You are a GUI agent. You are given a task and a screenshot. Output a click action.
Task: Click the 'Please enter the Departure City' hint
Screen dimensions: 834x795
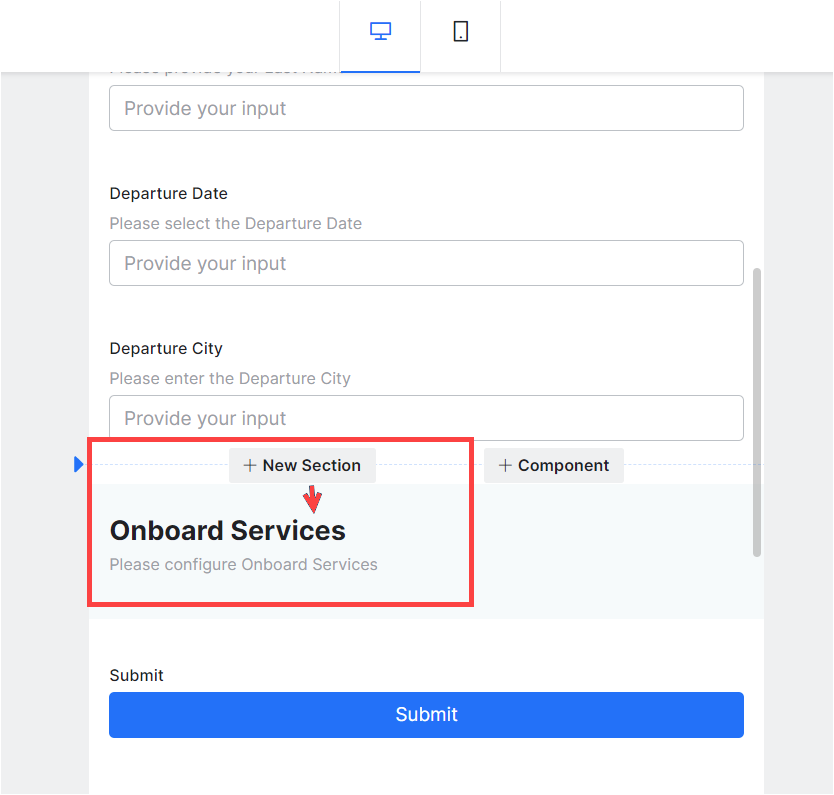coord(230,379)
